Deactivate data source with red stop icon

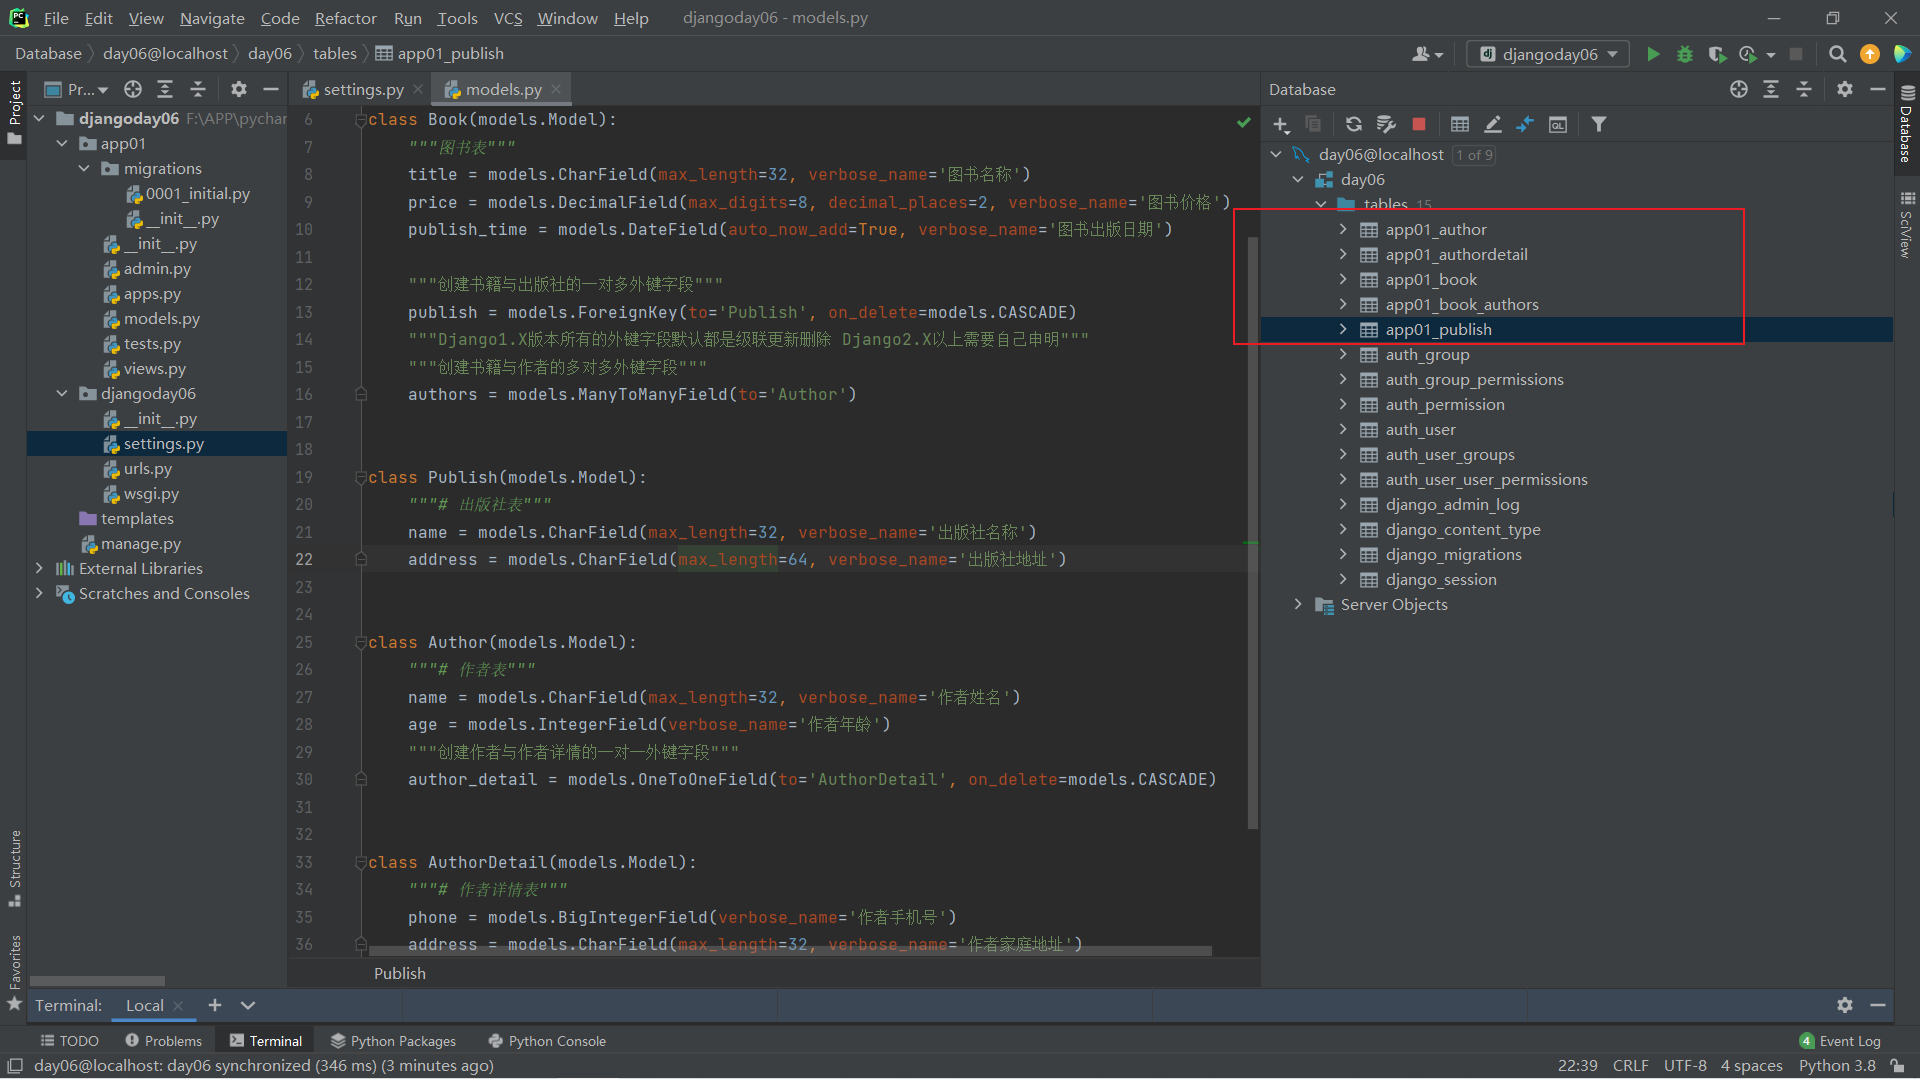click(1418, 124)
